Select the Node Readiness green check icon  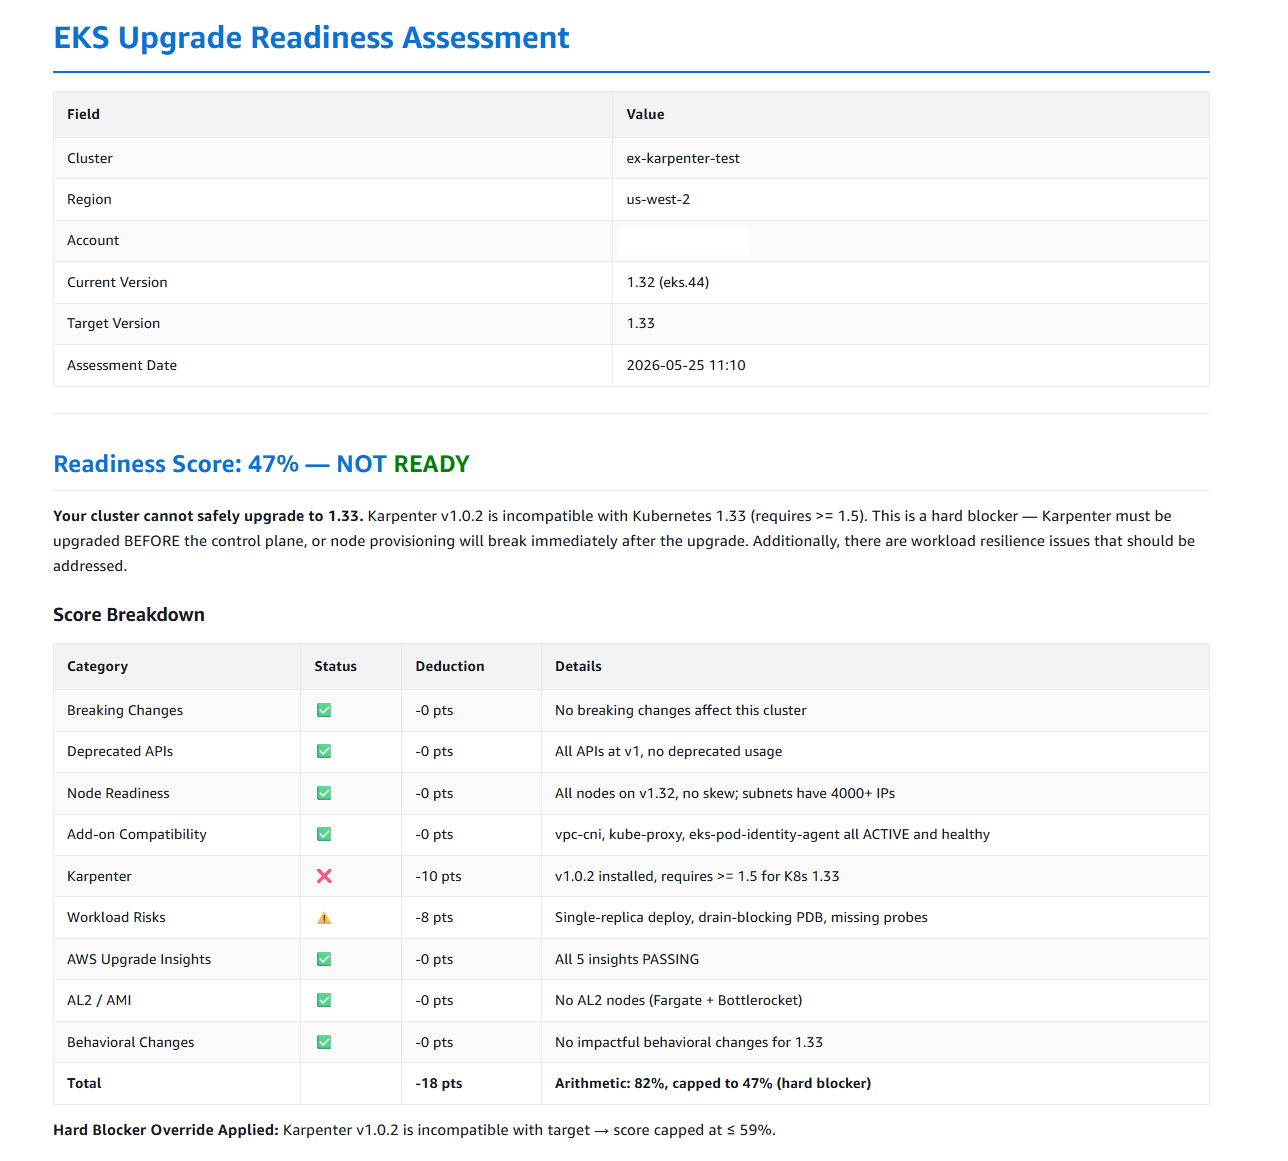tap(324, 793)
